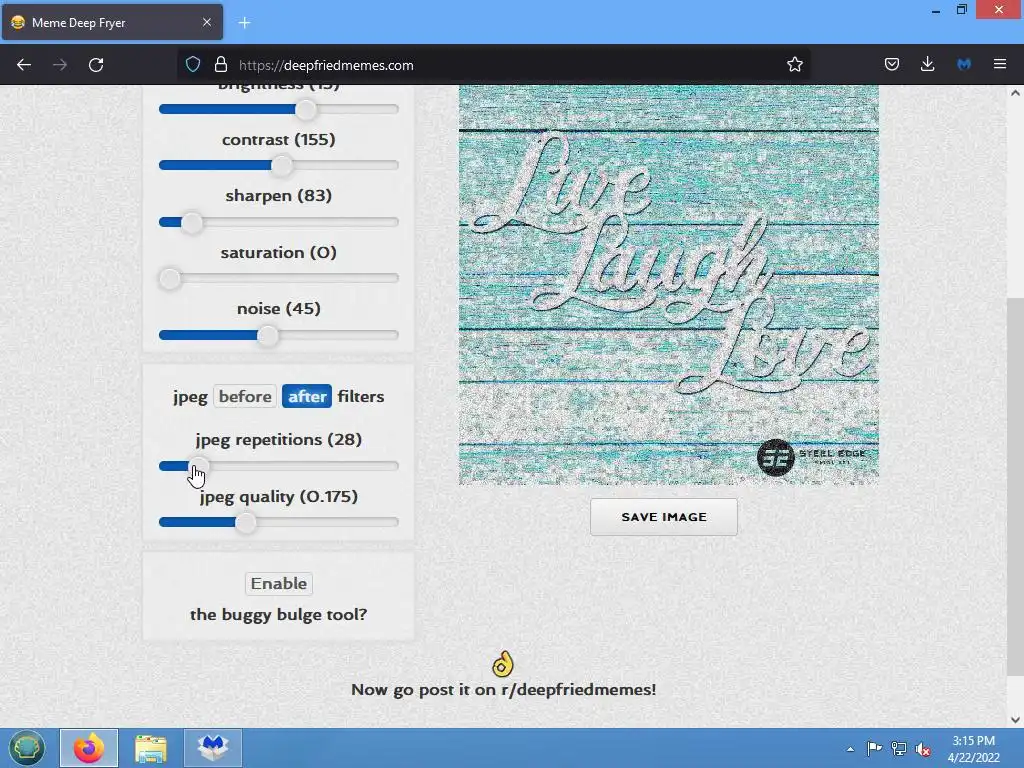Click 'the buggy bulge tool?' text
The width and height of the screenshot is (1024, 768).
[x=279, y=615]
